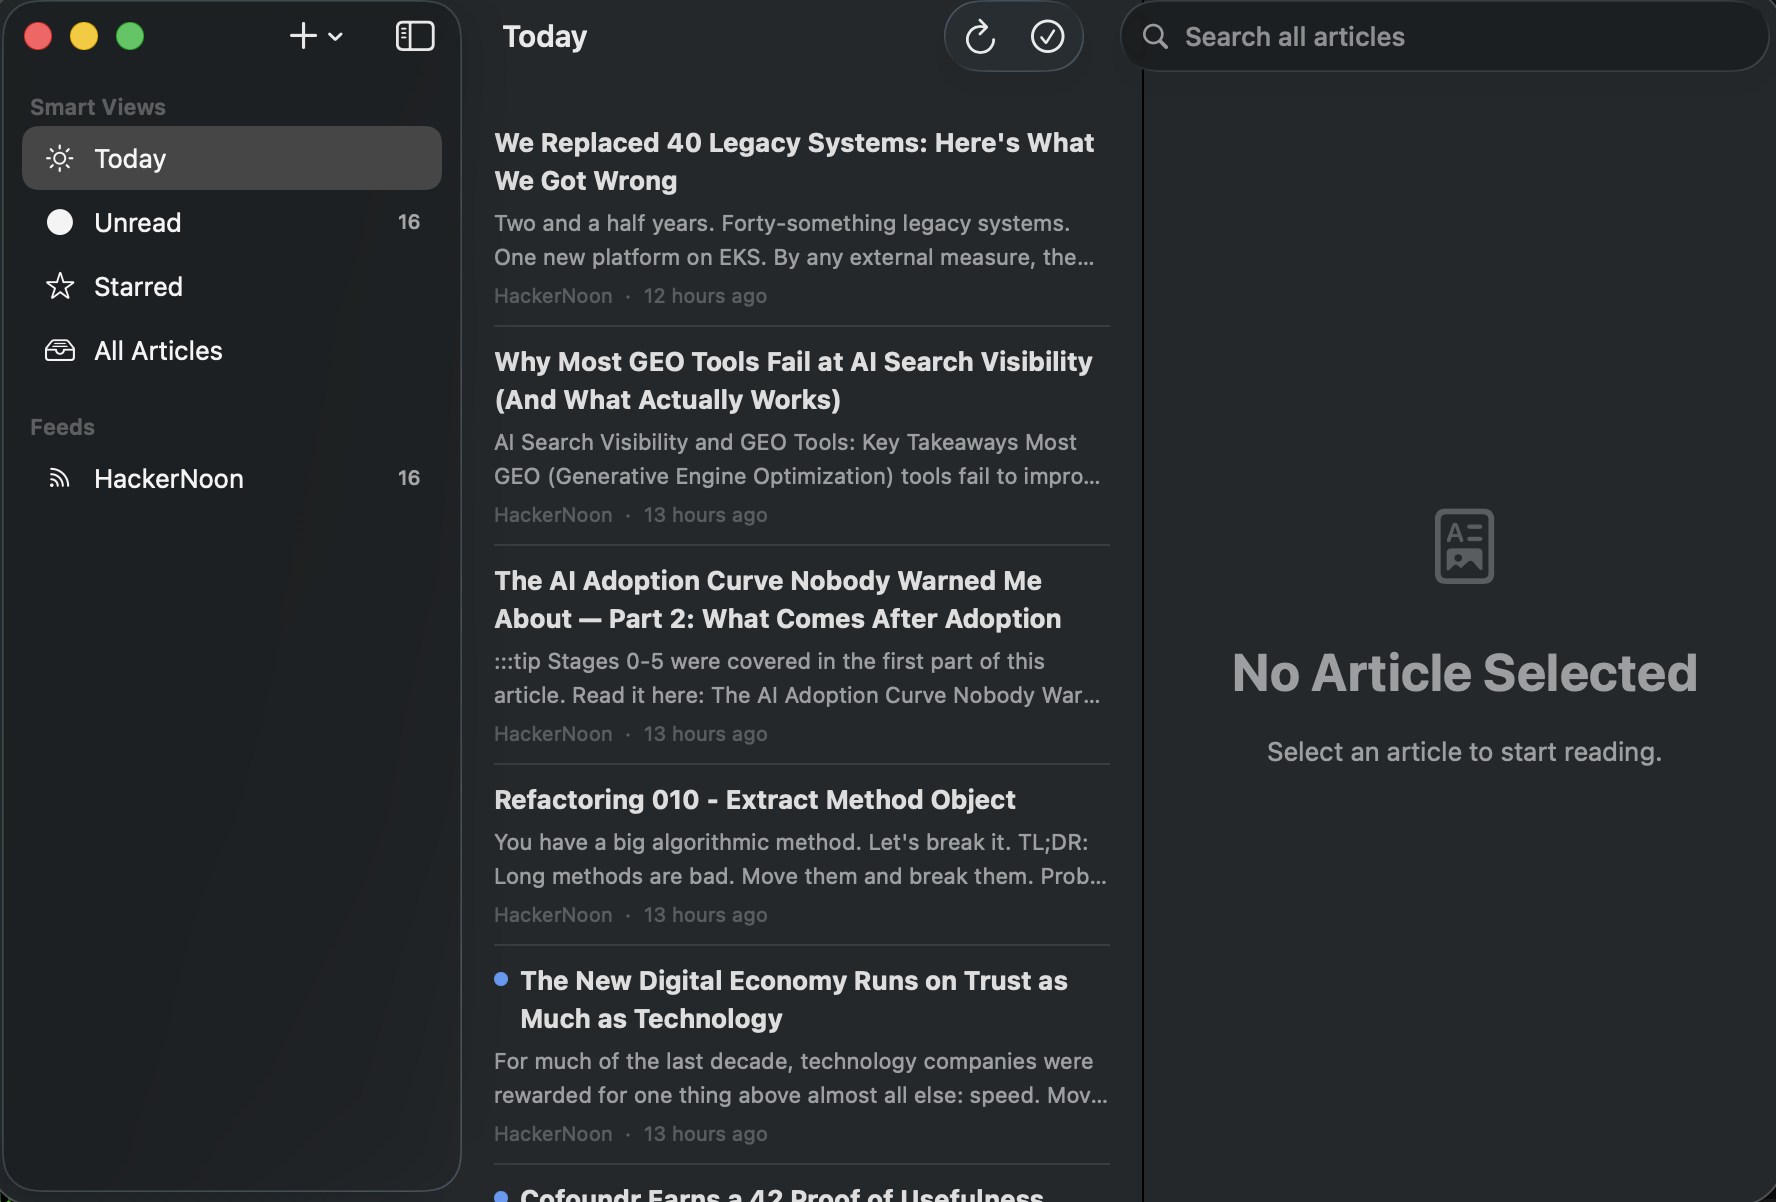Click the Feeds section header
1776x1202 pixels.
point(62,427)
